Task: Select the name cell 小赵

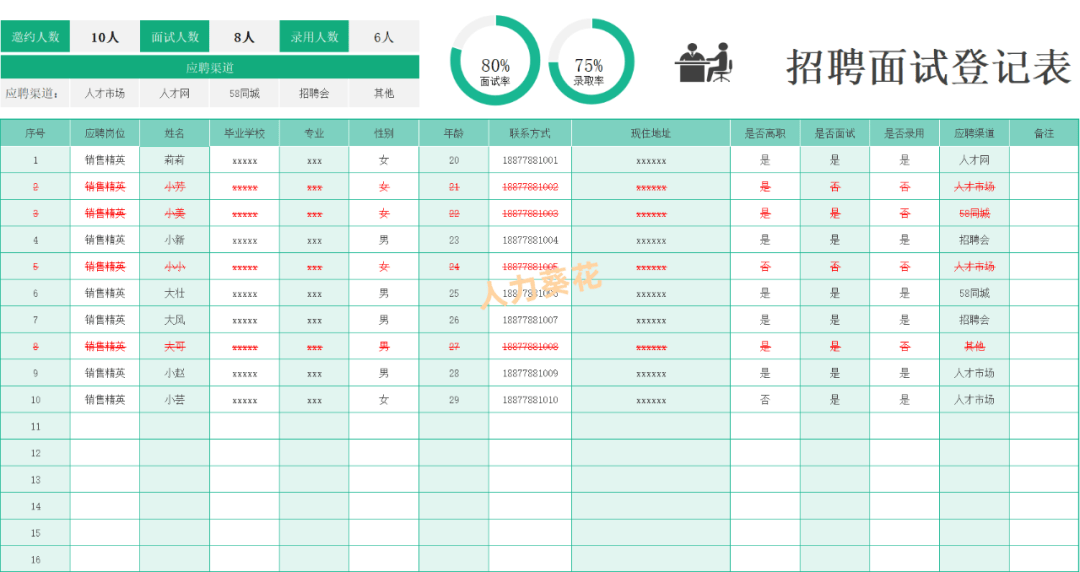Action: 174,374
